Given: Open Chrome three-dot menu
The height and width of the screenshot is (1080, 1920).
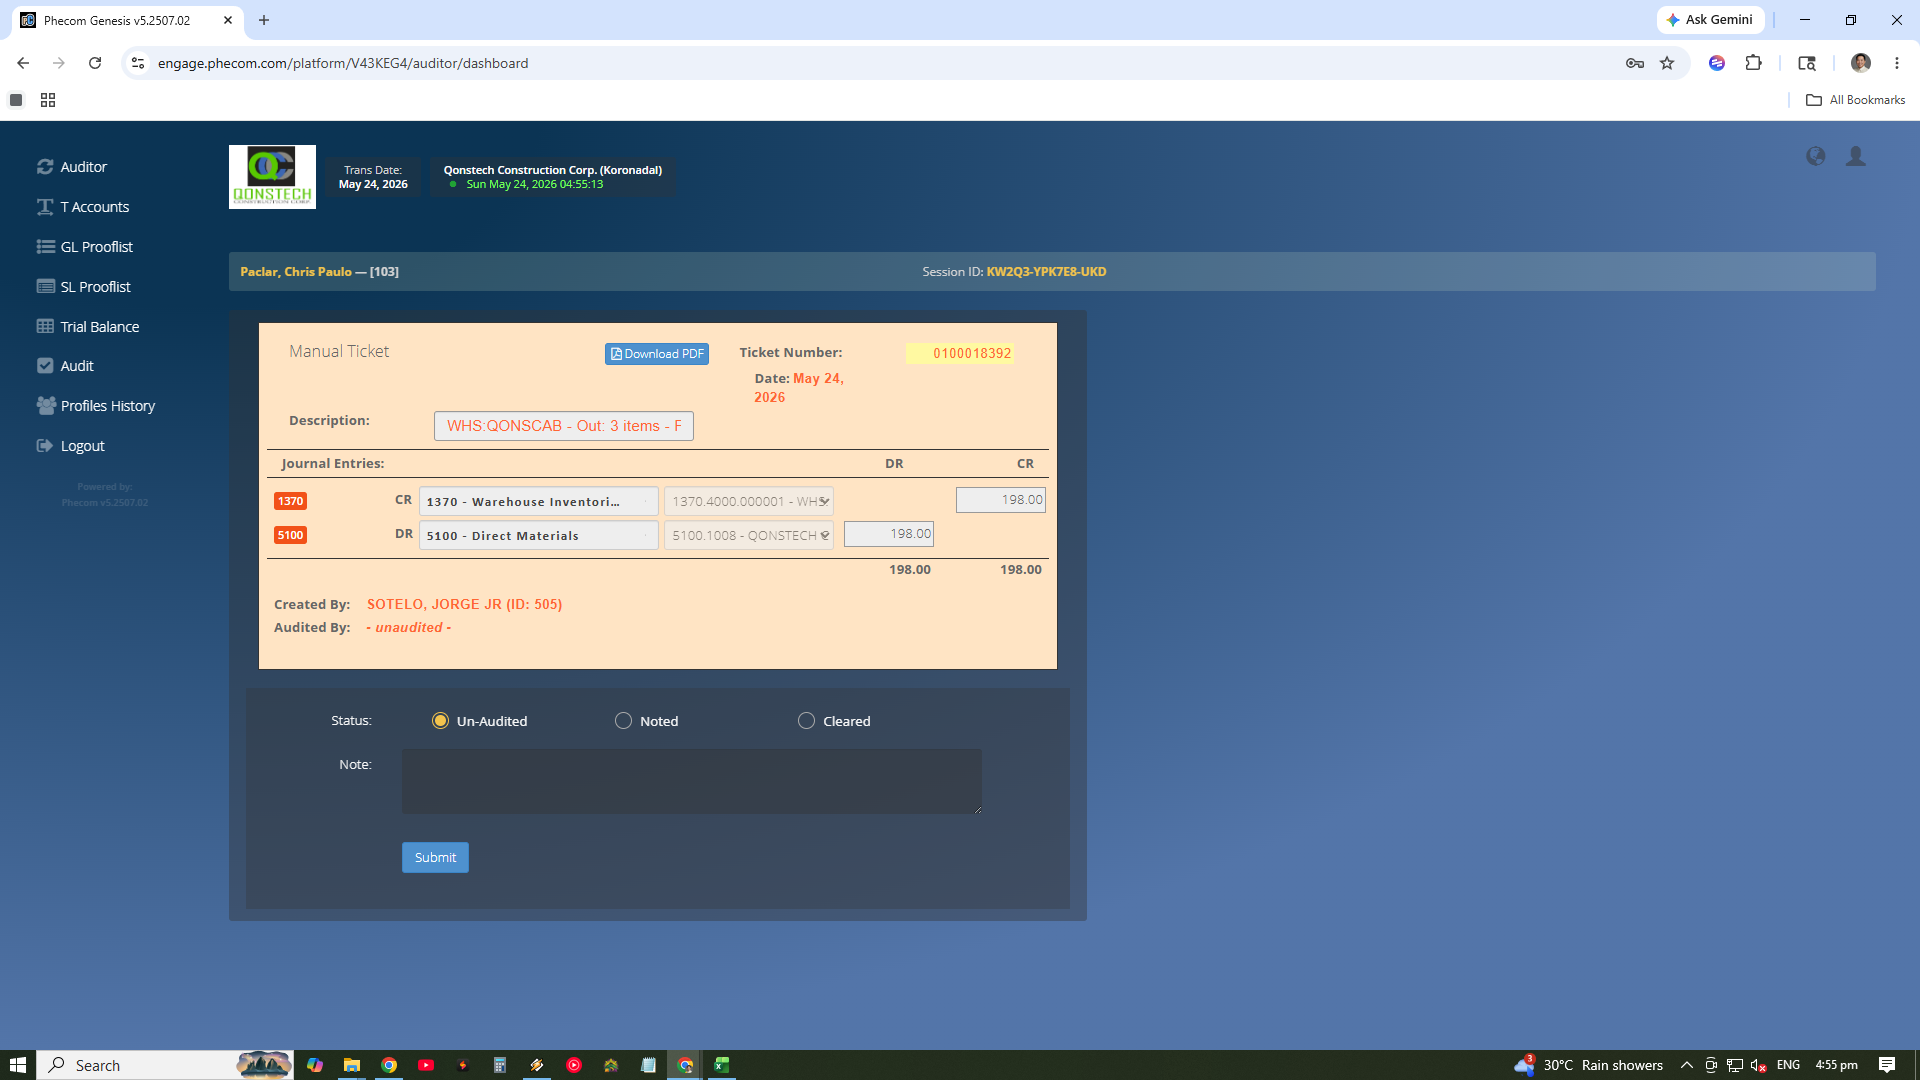Looking at the screenshot, I should [x=1897, y=63].
